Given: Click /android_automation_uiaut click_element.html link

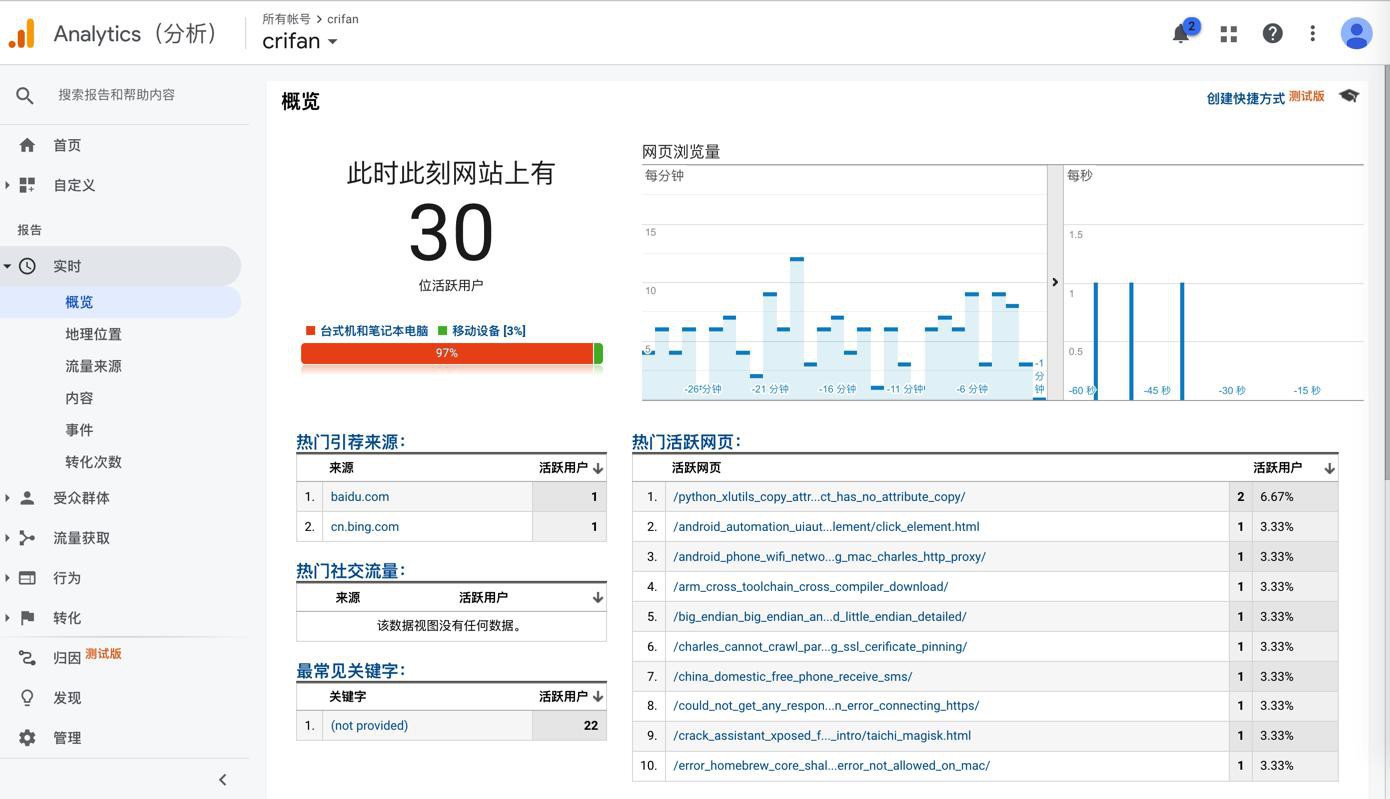Looking at the screenshot, I should pyautogui.click(x=826, y=527).
